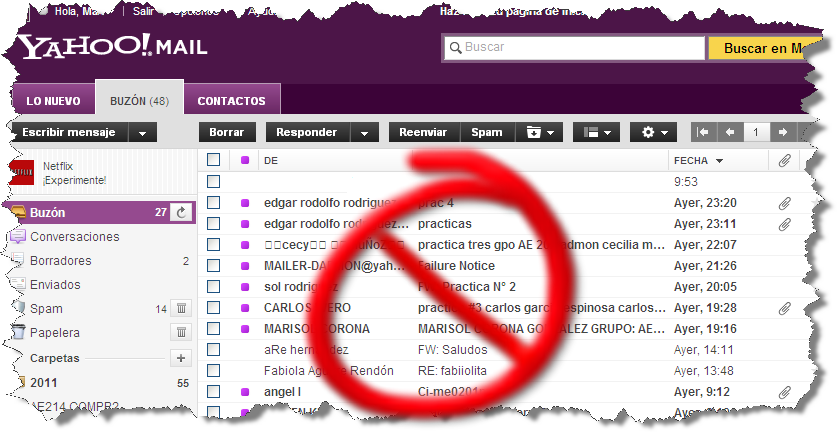Image resolution: width=837 pixels, height=432 pixels.
Task: Click the Escribir mensaje button
Action: pyautogui.click(x=69, y=132)
